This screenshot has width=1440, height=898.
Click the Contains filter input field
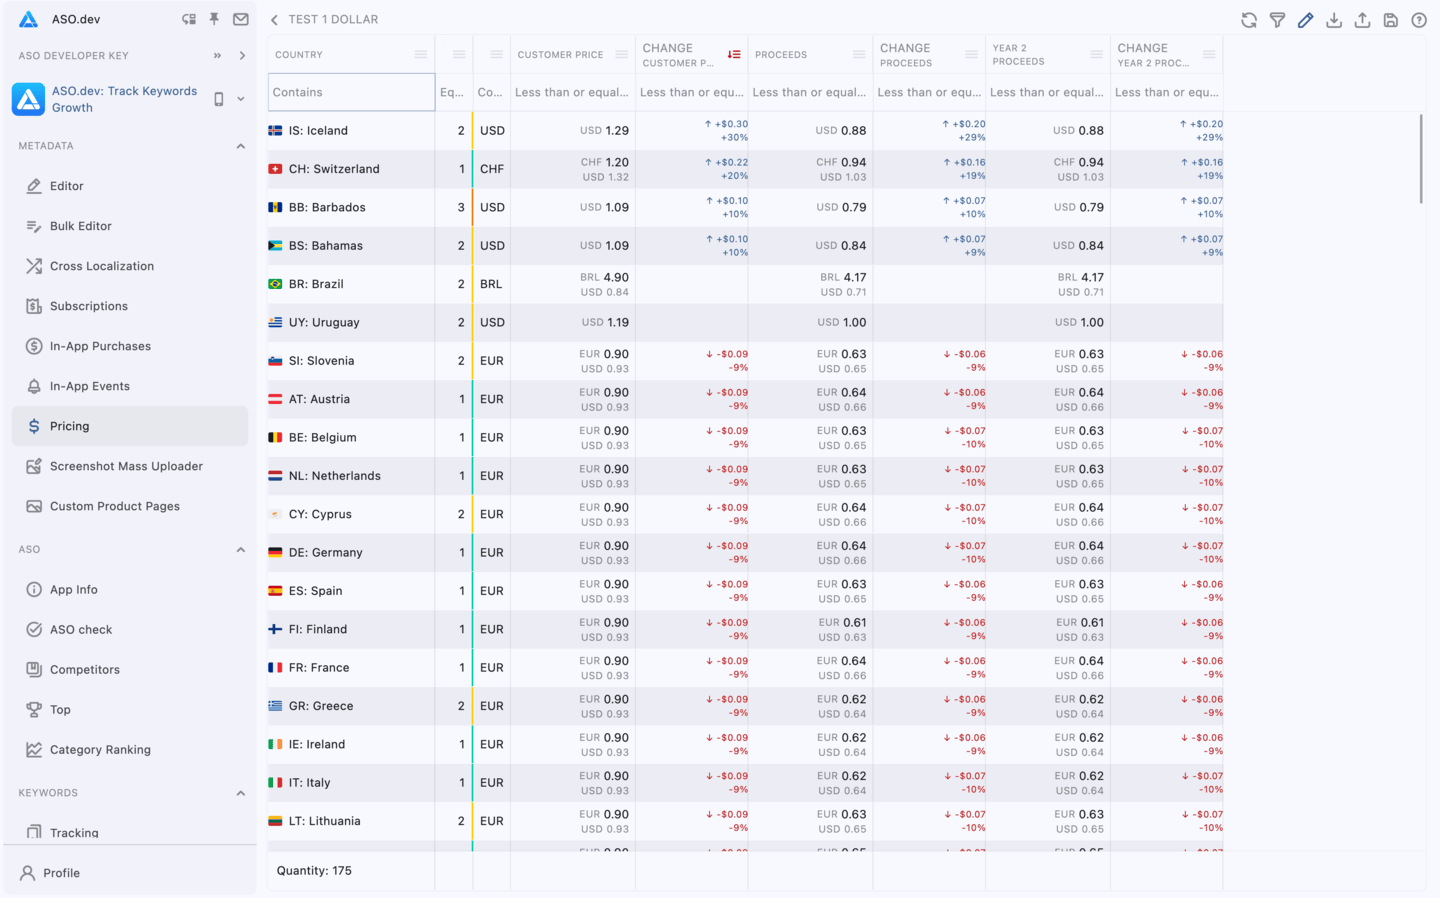pos(350,91)
